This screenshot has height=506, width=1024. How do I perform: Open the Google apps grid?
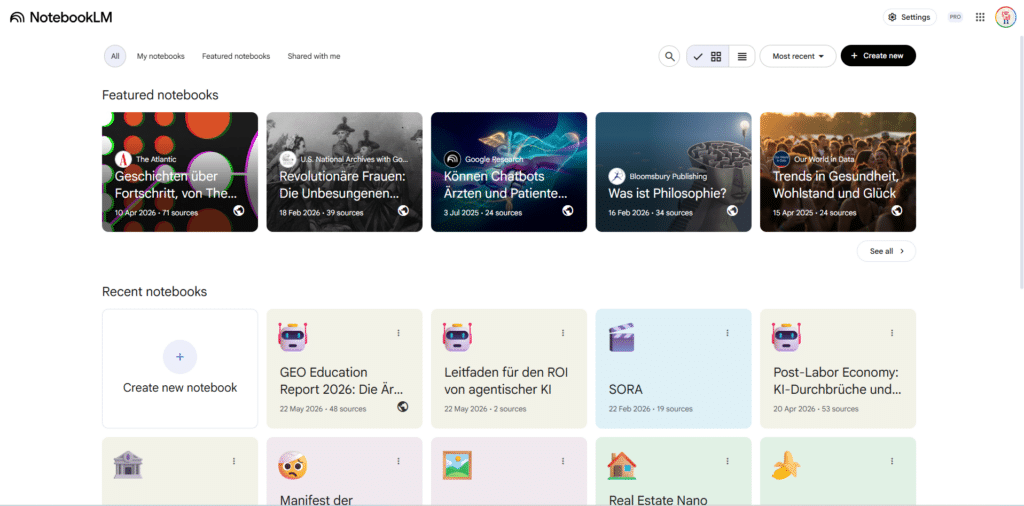[980, 17]
